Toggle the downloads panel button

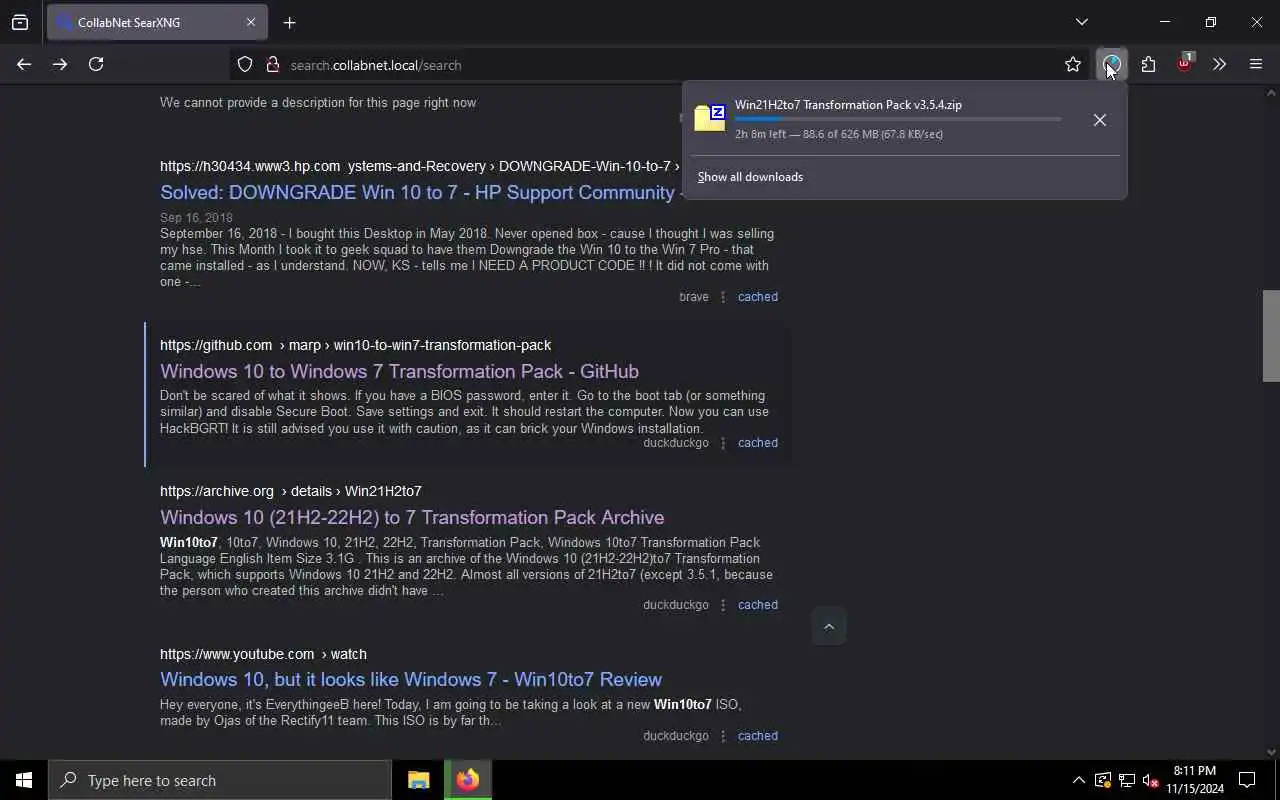1111,65
